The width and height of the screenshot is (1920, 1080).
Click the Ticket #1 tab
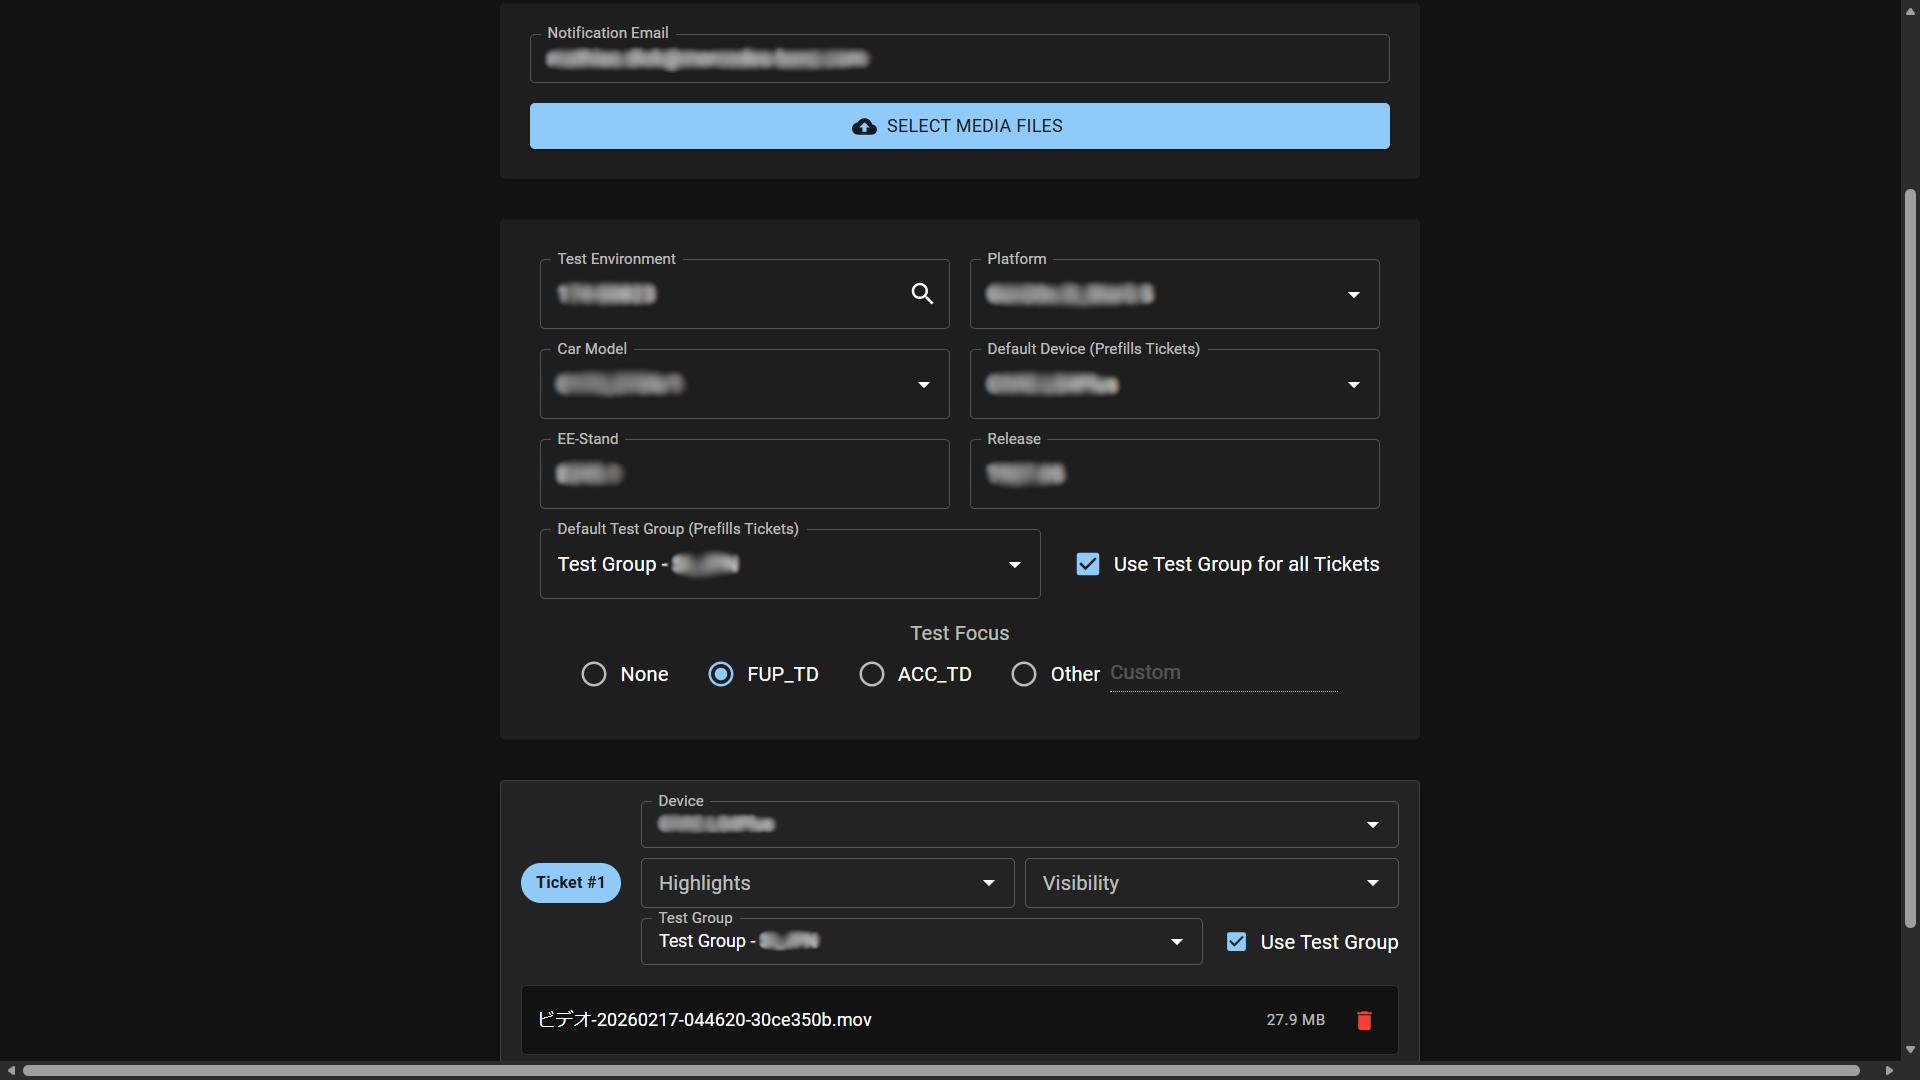(570, 883)
